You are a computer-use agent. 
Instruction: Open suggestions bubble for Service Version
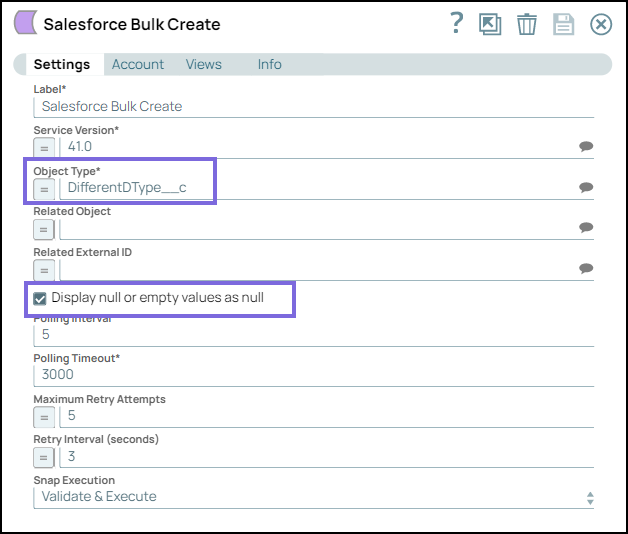pyautogui.click(x=586, y=146)
